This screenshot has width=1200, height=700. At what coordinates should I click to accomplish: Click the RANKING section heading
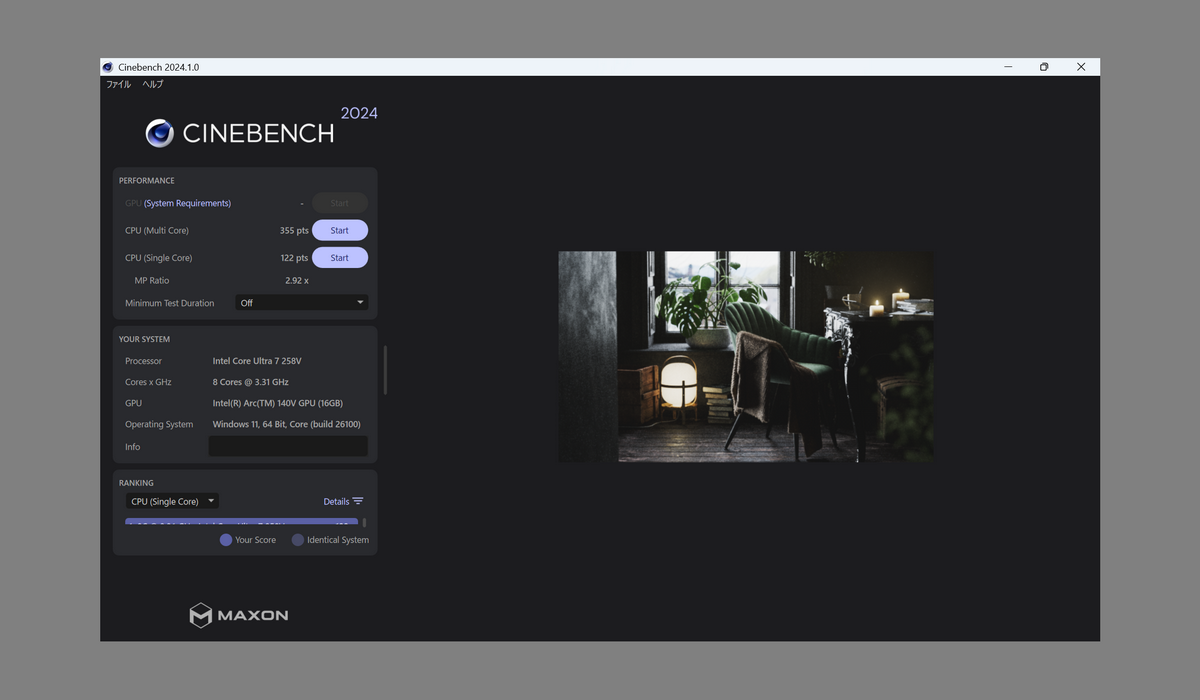pos(137,483)
